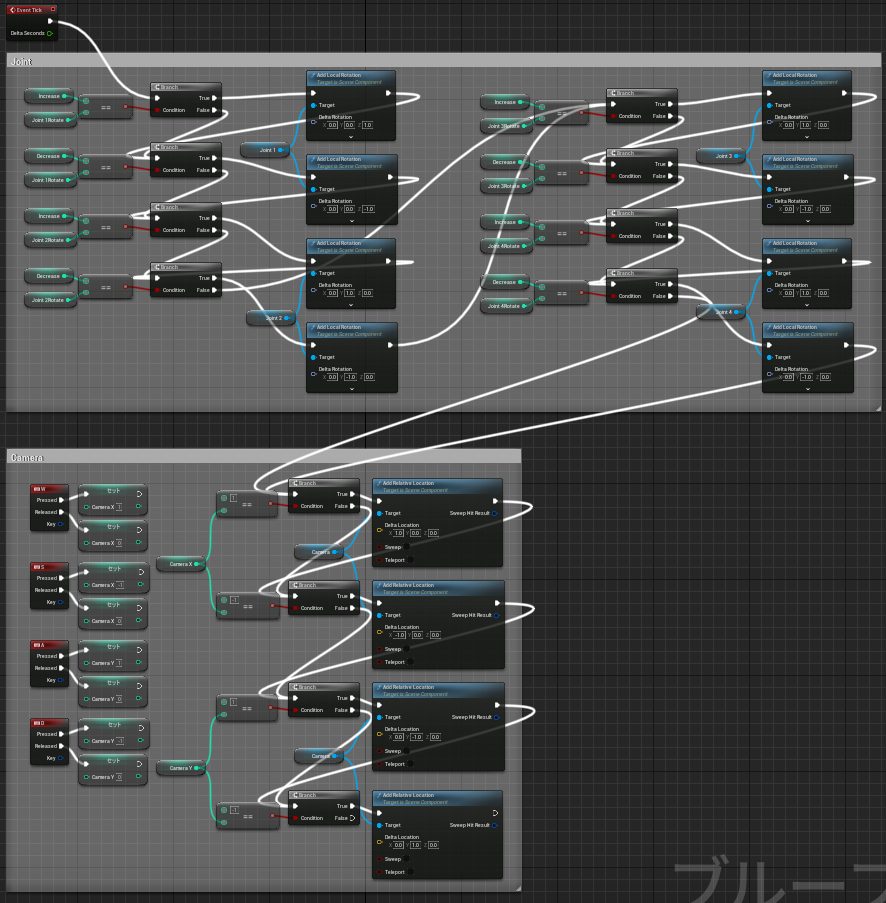The image size is (886, 903).
Task: Click Set Camera X 1 node's exec output pin
Action: 139,494
